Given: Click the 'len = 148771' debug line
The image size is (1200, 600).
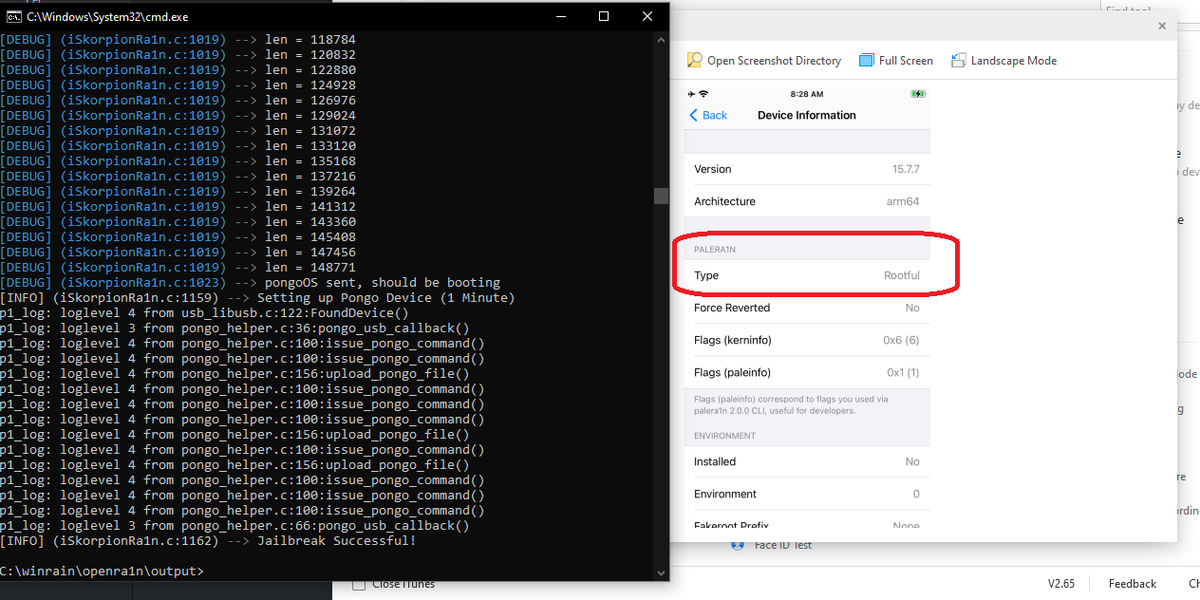Looking at the screenshot, I should tap(178, 267).
